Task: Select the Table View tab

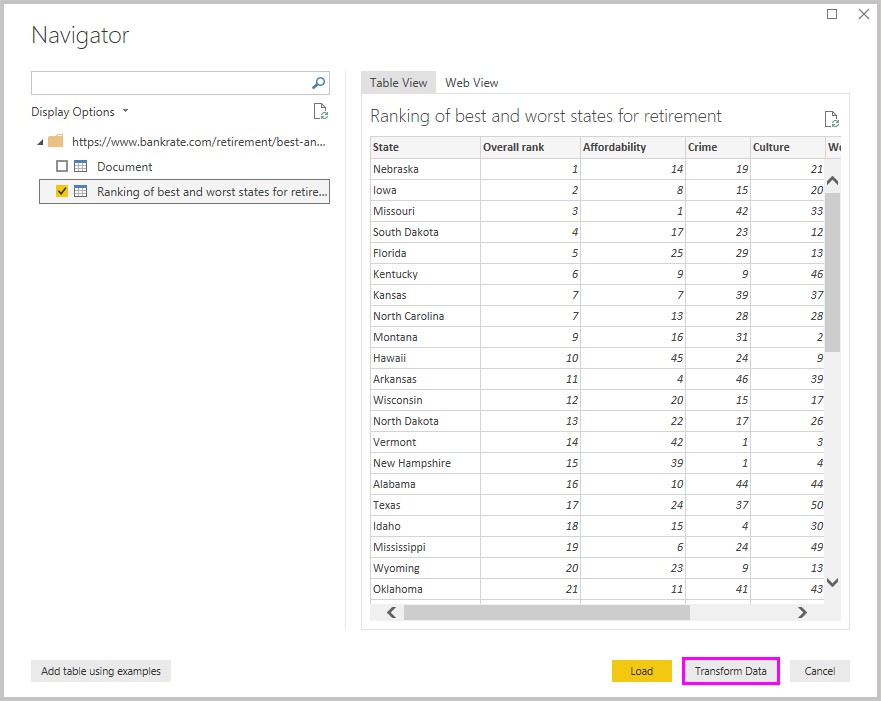Action: pyautogui.click(x=398, y=83)
